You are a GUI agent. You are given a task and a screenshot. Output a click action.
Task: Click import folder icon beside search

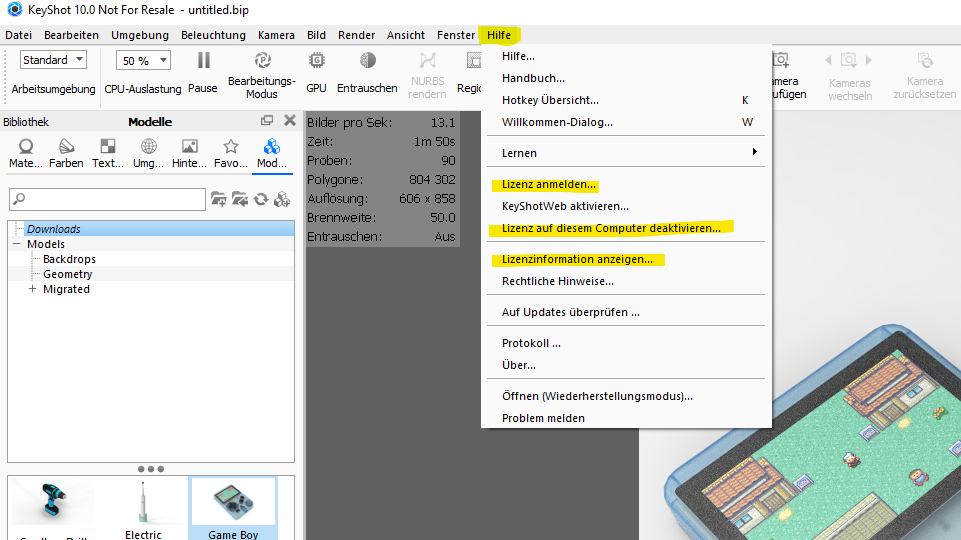pyautogui.click(x=240, y=199)
